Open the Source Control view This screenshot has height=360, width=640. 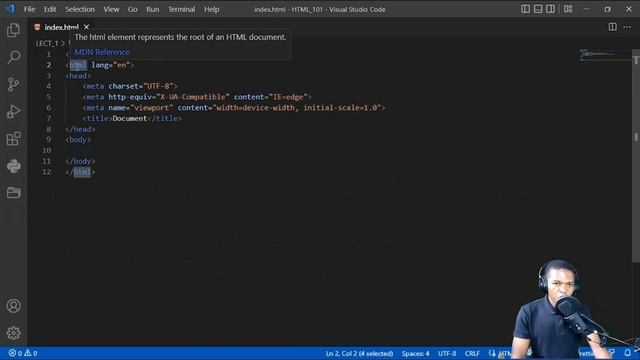(x=13, y=84)
